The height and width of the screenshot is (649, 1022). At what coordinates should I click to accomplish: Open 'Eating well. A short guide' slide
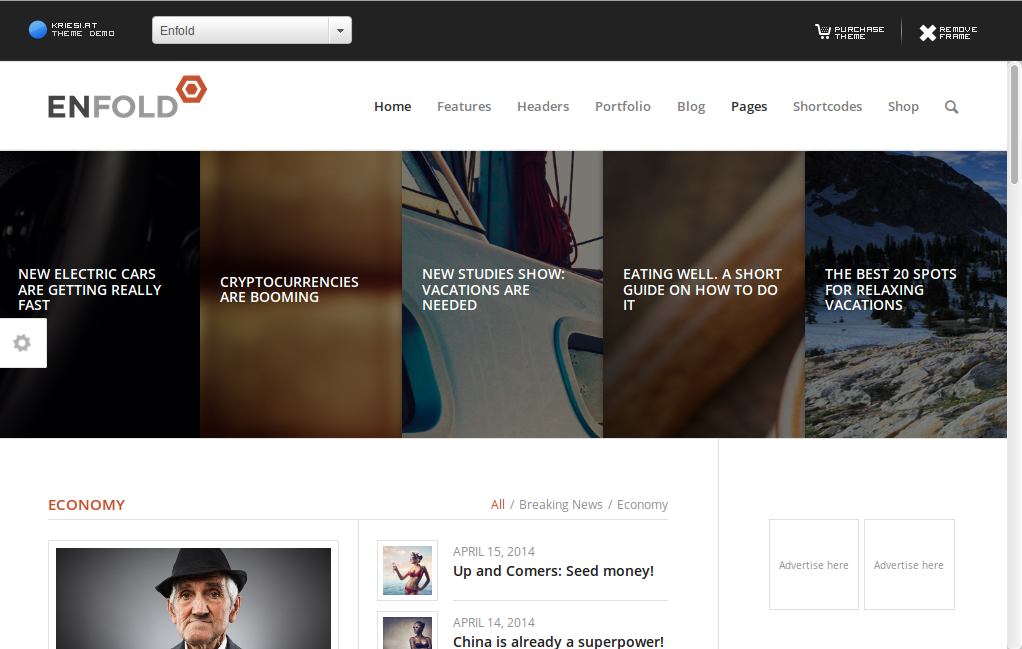[x=704, y=295]
